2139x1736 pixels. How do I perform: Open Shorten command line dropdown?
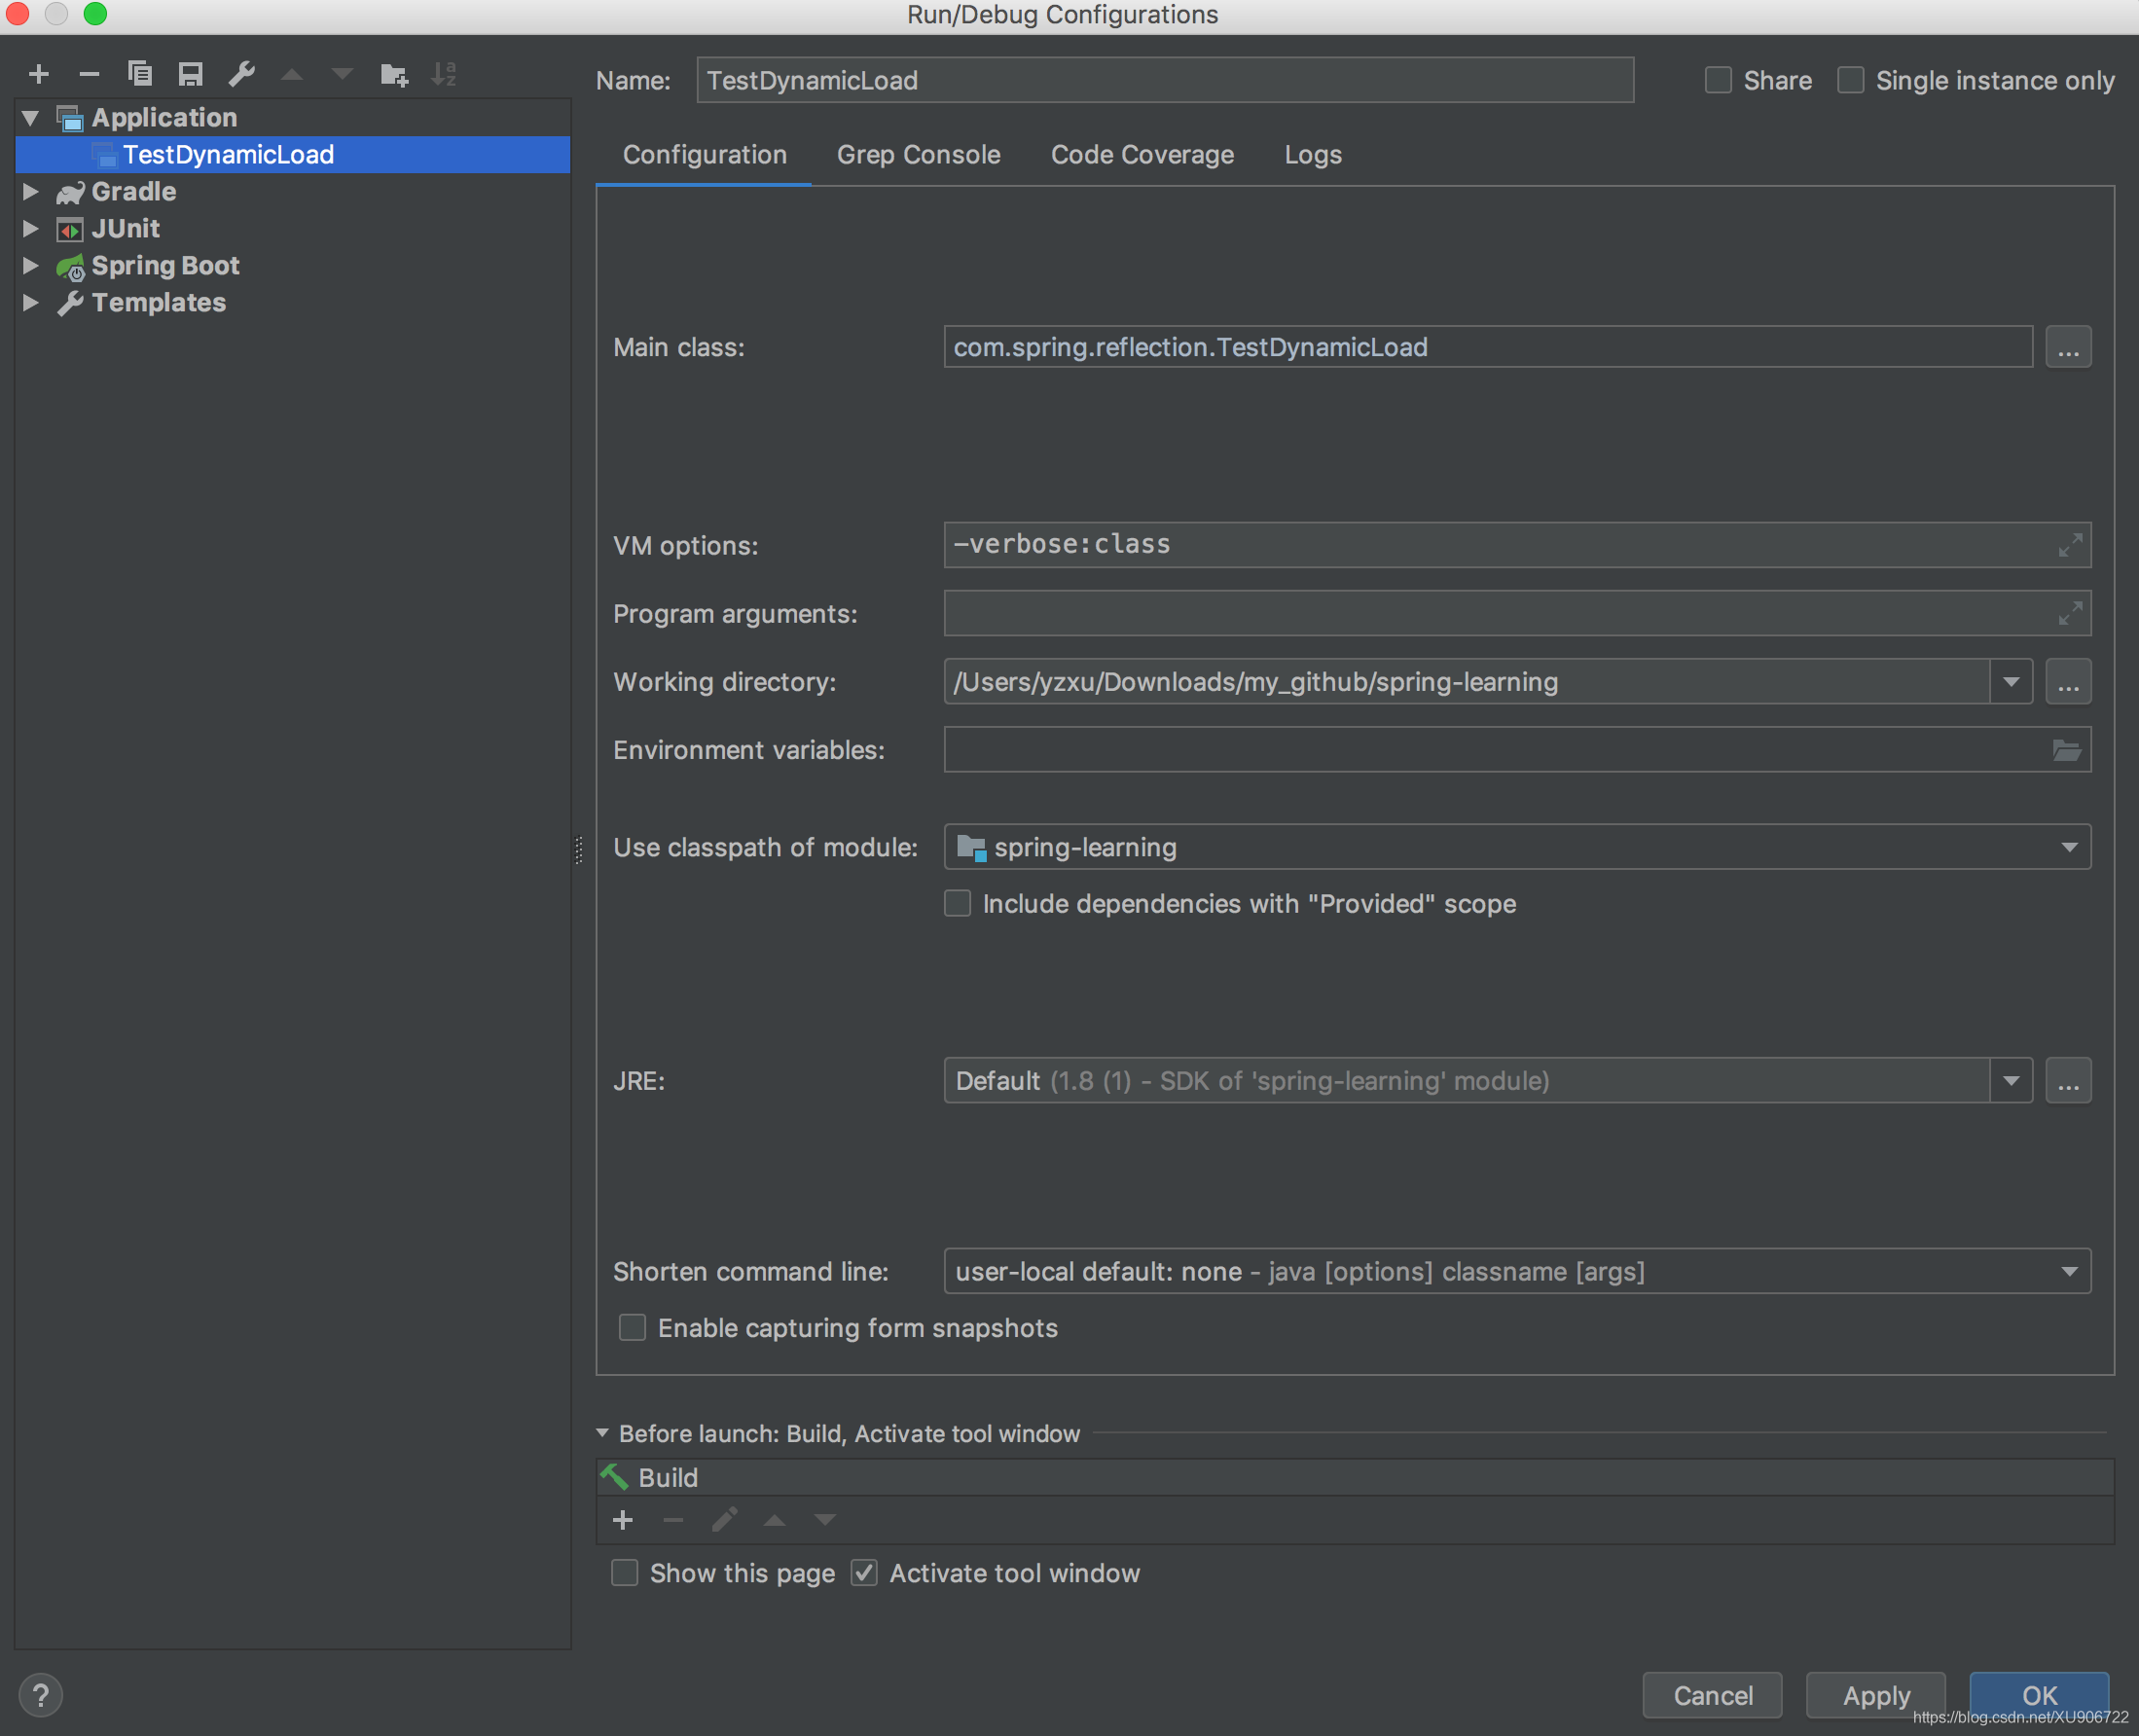pos(2069,1272)
